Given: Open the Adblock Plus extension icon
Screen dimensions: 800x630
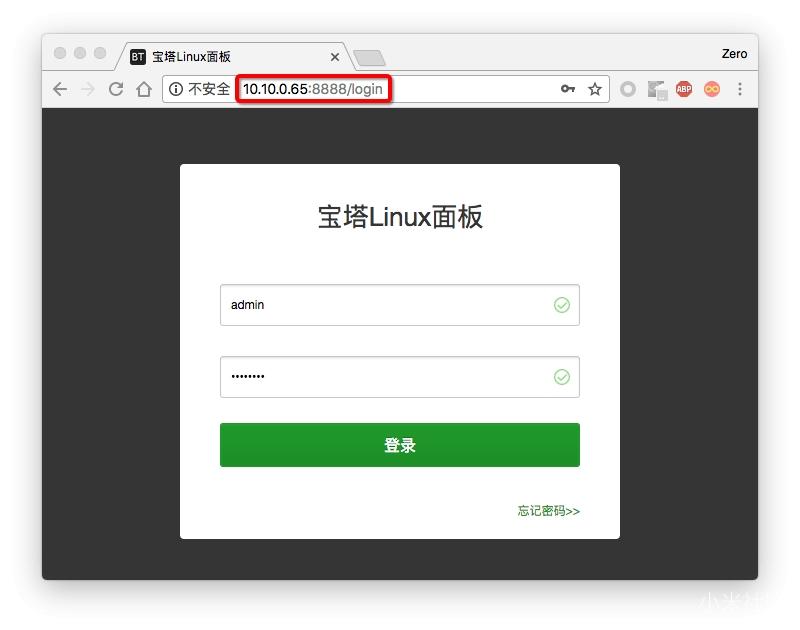Looking at the screenshot, I should [x=683, y=89].
